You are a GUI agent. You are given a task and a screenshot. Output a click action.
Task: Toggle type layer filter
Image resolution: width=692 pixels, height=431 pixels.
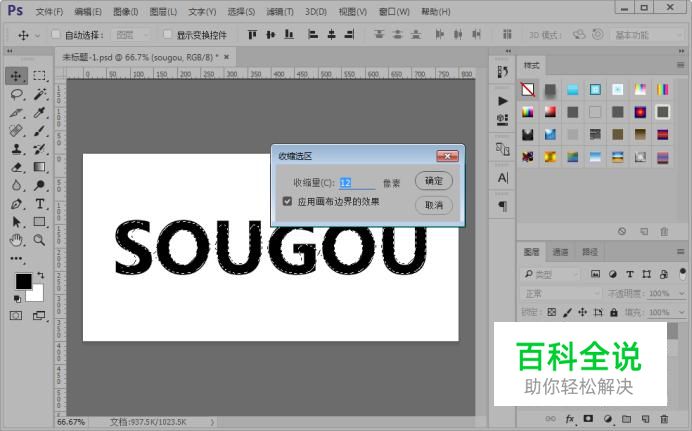tap(630, 274)
